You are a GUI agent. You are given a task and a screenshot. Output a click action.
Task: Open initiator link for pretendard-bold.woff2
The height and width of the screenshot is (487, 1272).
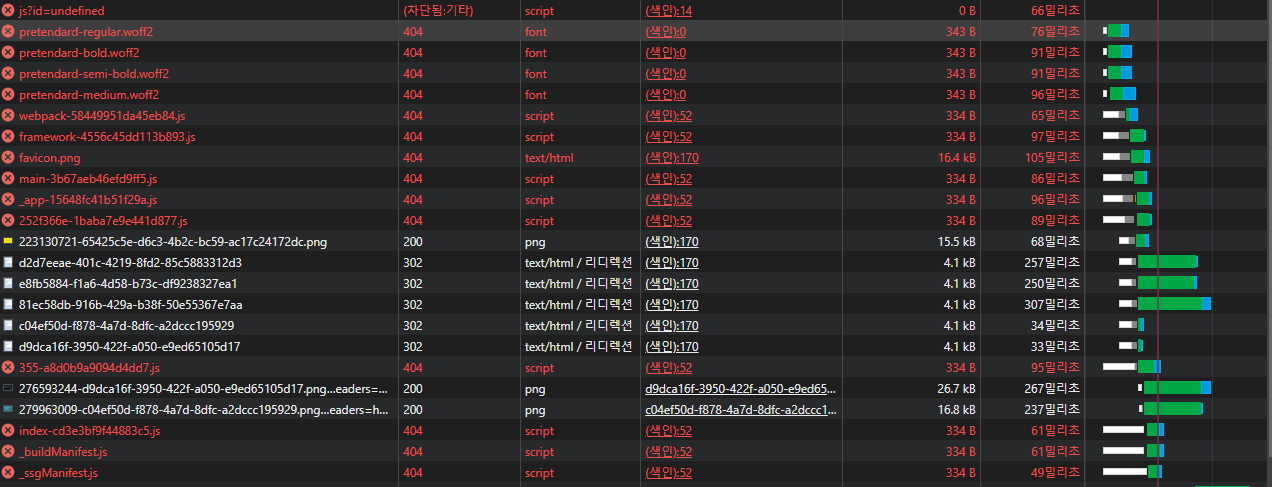665,53
